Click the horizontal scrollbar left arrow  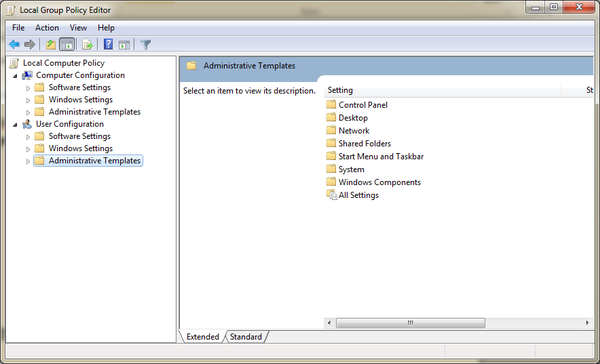pyautogui.click(x=329, y=323)
